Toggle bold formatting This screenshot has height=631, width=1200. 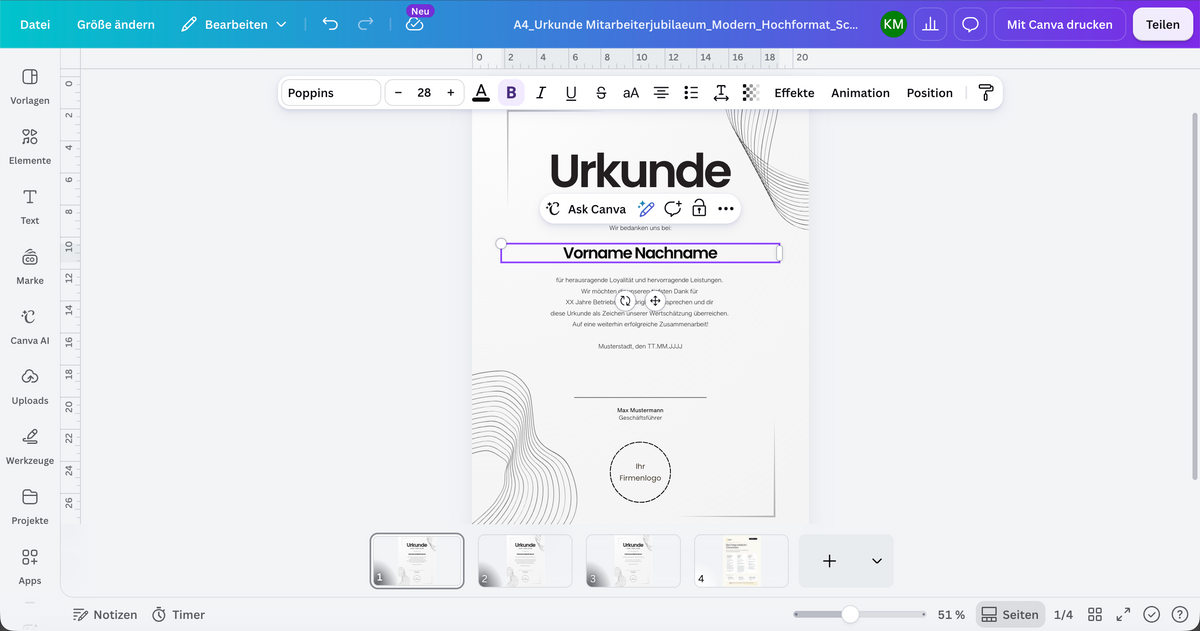(x=511, y=93)
